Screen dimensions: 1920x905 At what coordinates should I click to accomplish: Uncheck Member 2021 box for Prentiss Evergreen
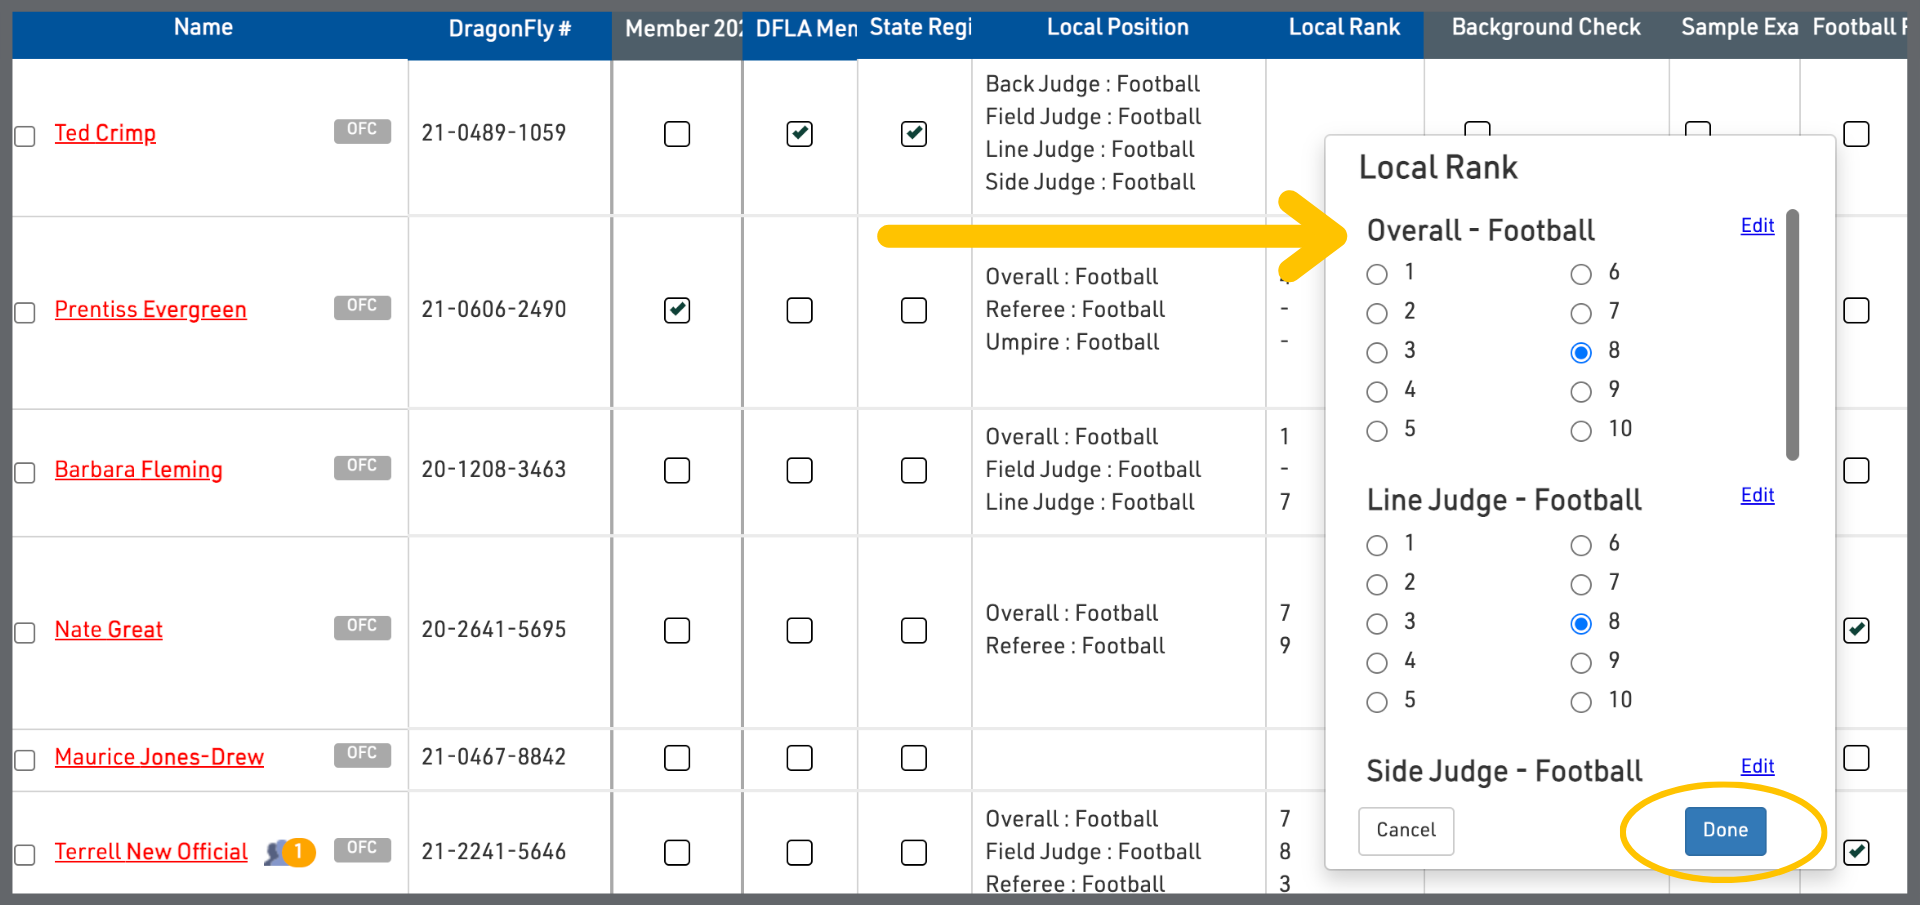[x=677, y=310]
